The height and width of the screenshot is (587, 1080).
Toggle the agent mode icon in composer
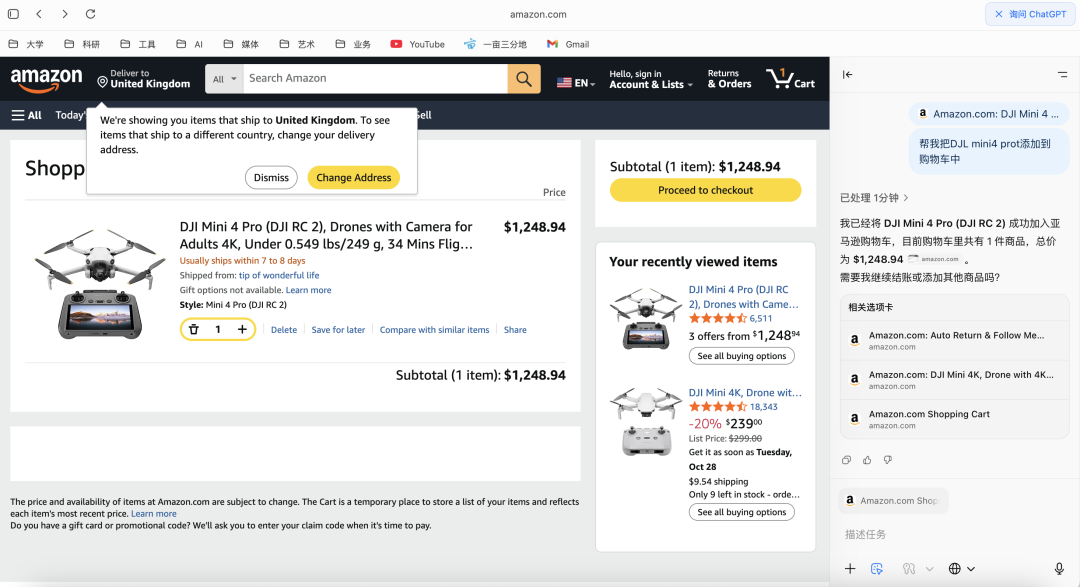tap(877, 569)
